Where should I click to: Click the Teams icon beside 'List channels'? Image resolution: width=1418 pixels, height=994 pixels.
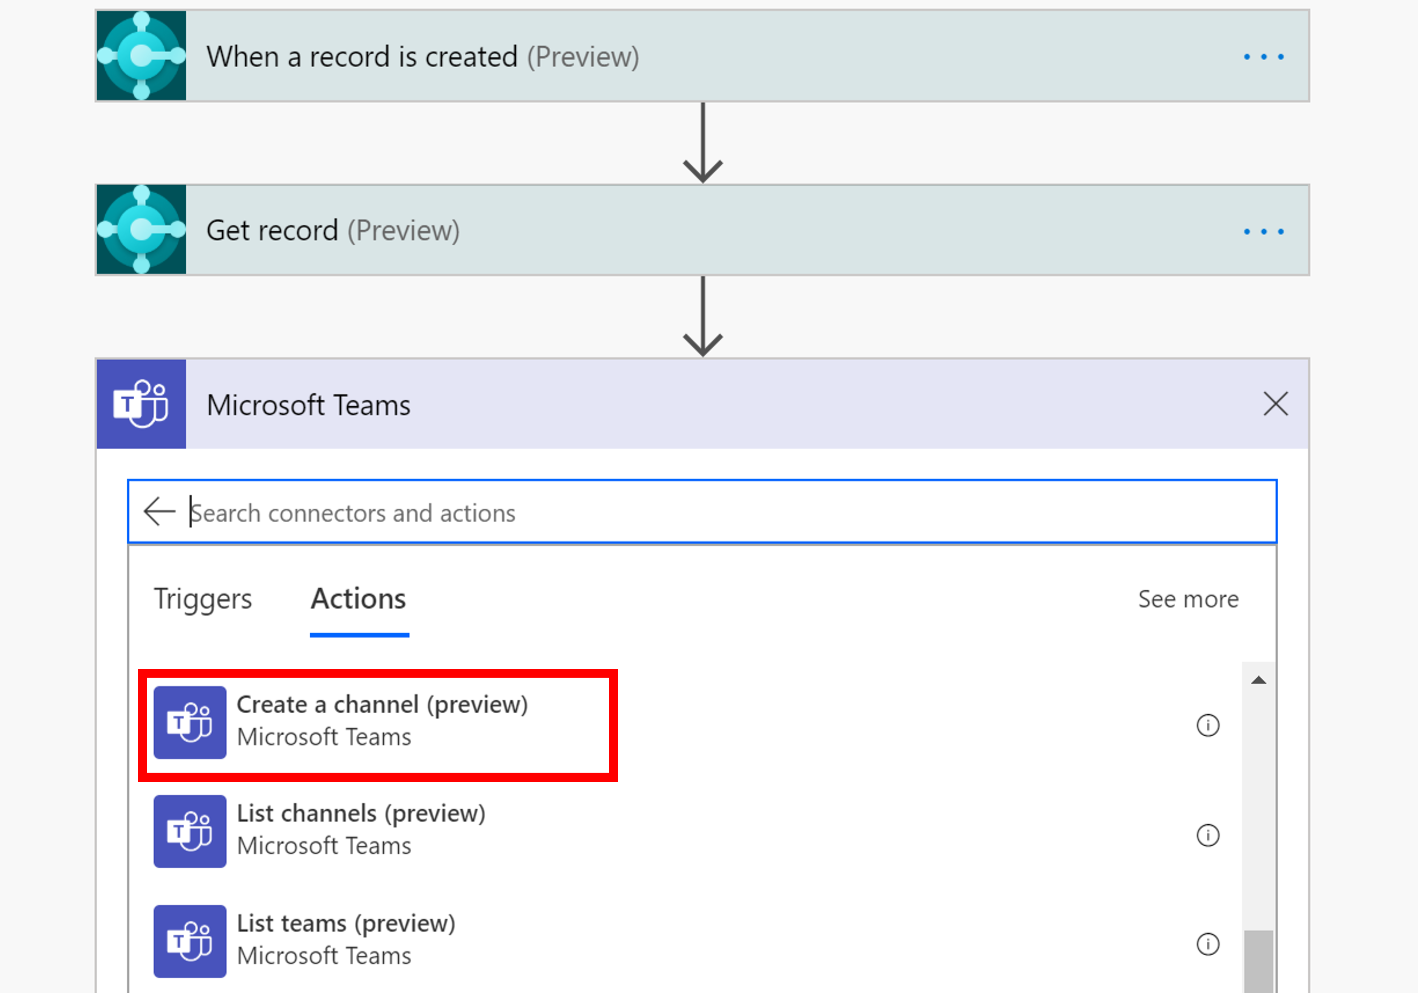190,831
